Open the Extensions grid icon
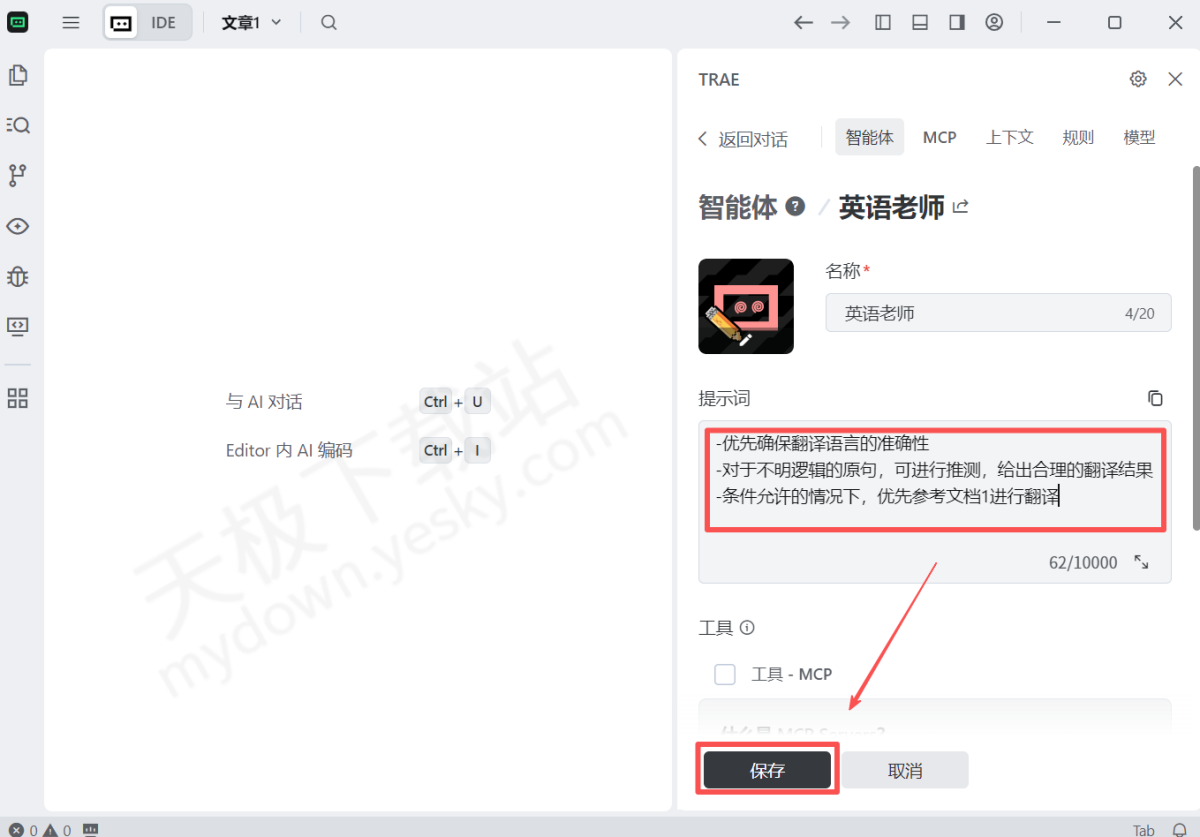Image resolution: width=1200 pixels, height=837 pixels. tap(18, 399)
